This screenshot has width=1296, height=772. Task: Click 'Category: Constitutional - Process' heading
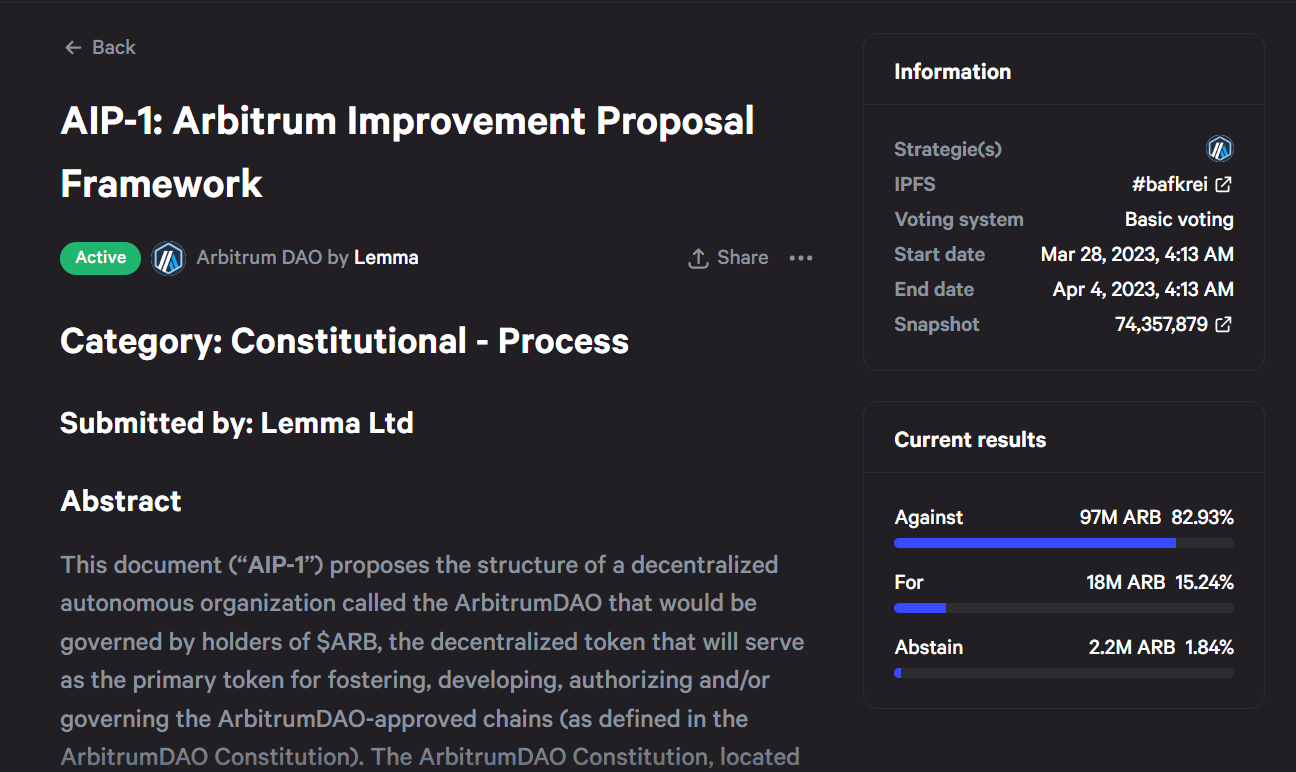pyautogui.click(x=344, y=341)
